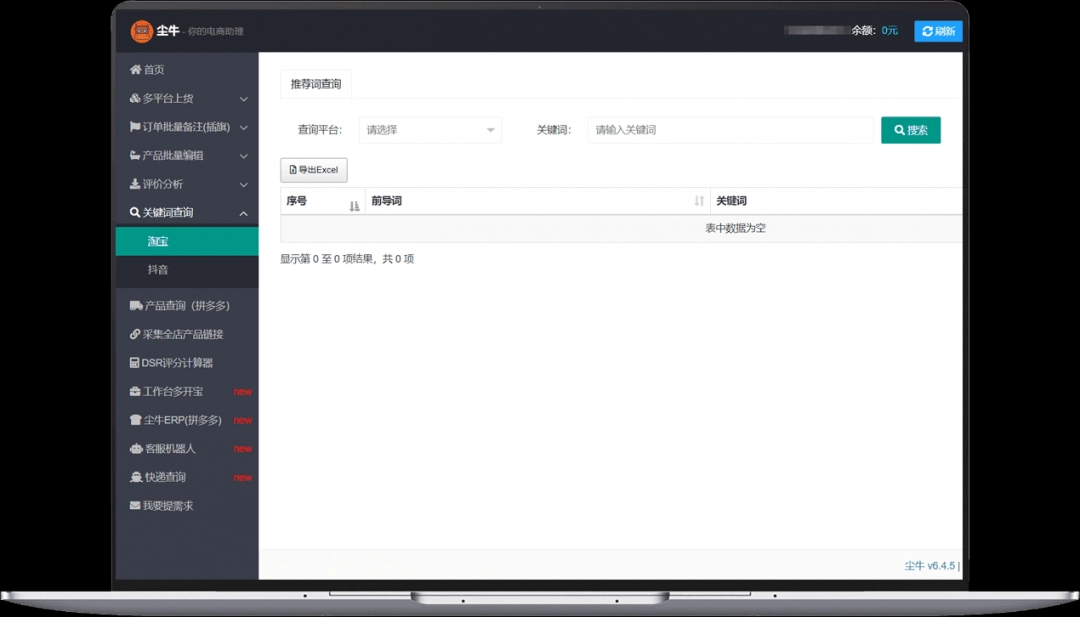Image resolution: width=1080 pixels, height=617 pixels.
Task: Click the new badge beside 工作台多开宝
Action: point(242,392)
